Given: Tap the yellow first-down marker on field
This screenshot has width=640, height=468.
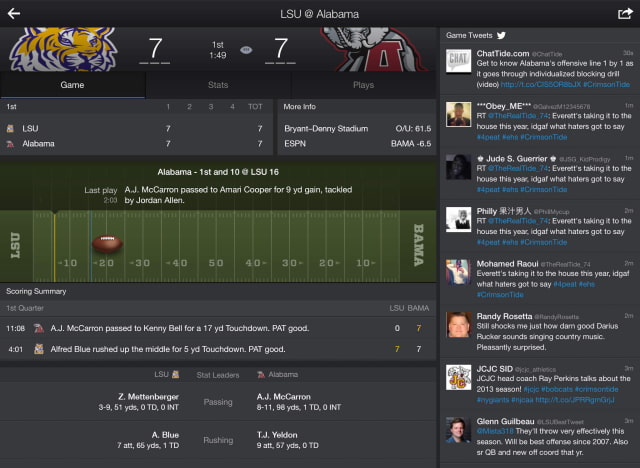Looking at the screenshot, I should [x=54, y=246].
